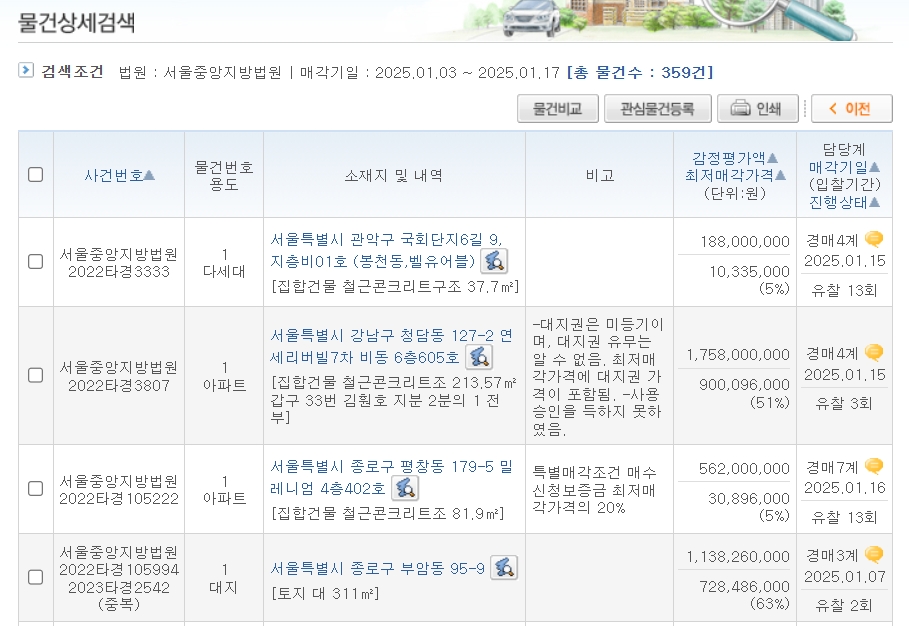Click duplicate case 2023타경2542 text

119,588
